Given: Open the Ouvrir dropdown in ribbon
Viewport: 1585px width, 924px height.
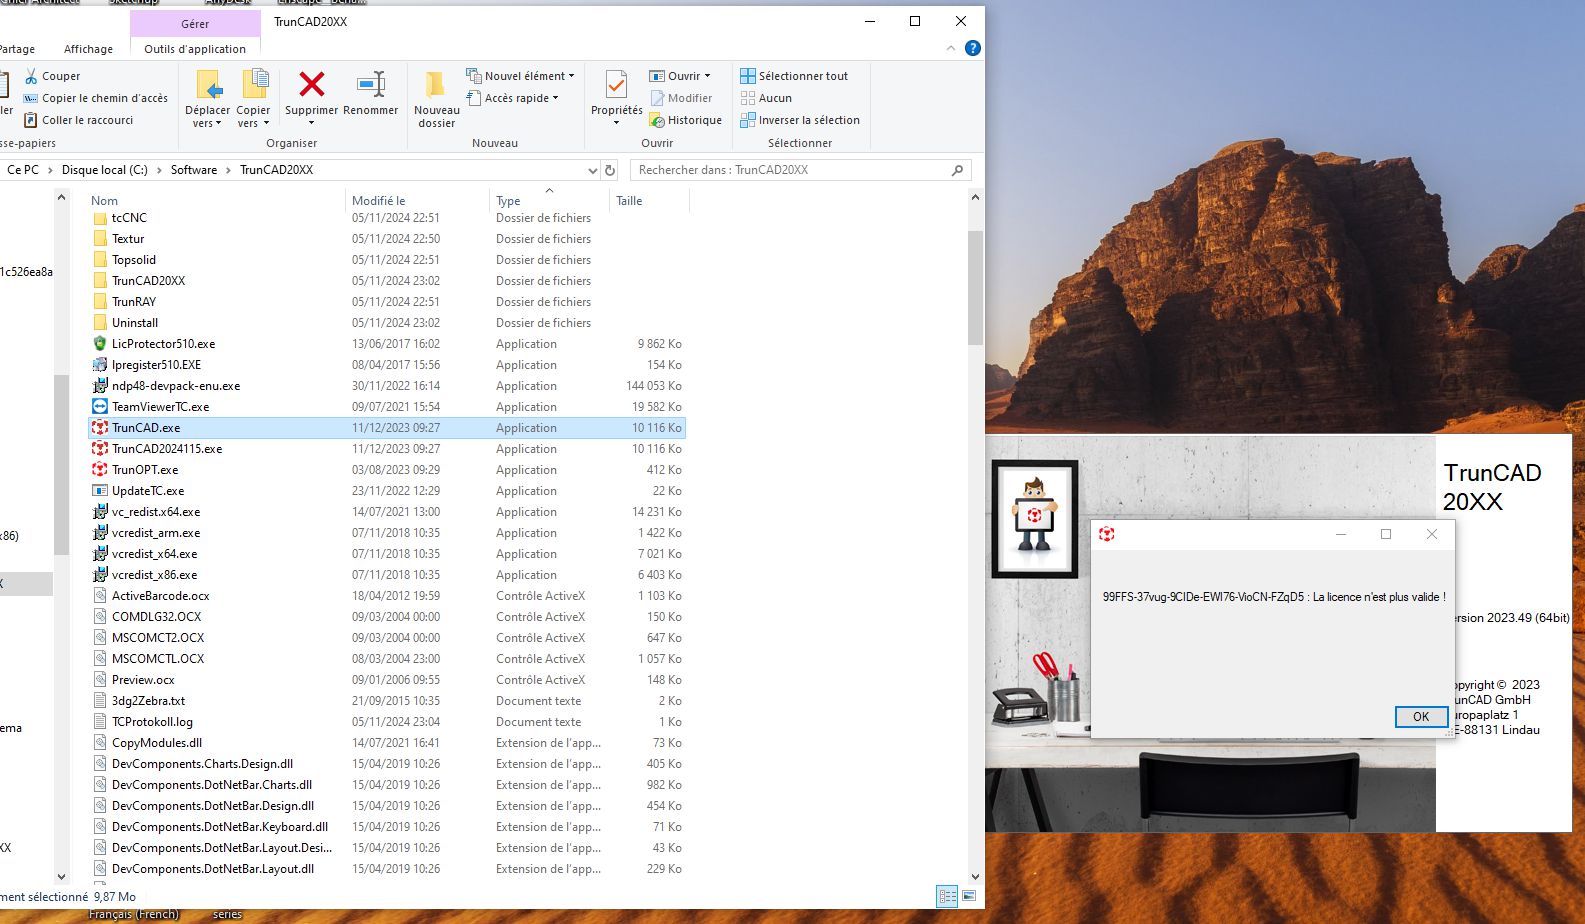Looking at the screenshot, I should coord(680,76).
